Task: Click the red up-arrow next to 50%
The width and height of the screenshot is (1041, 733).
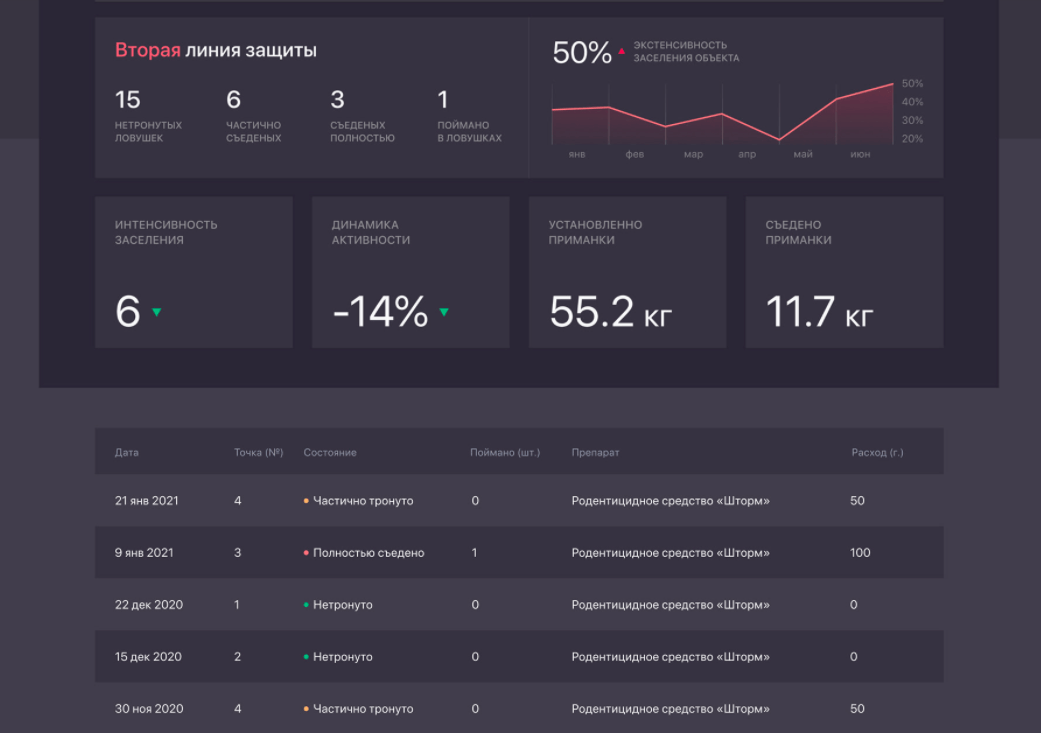Action: coord(622,50)
